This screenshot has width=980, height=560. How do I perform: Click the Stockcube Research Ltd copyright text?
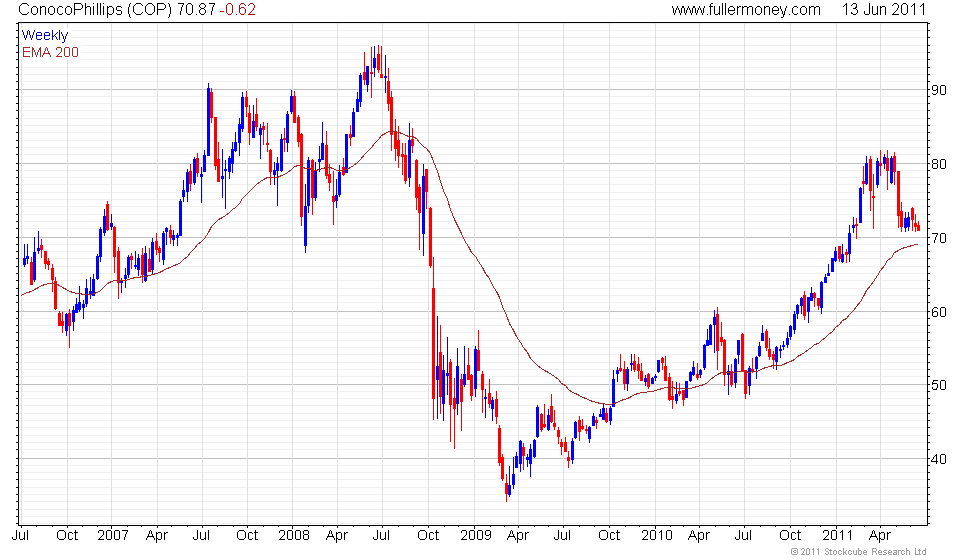[859, 552]
